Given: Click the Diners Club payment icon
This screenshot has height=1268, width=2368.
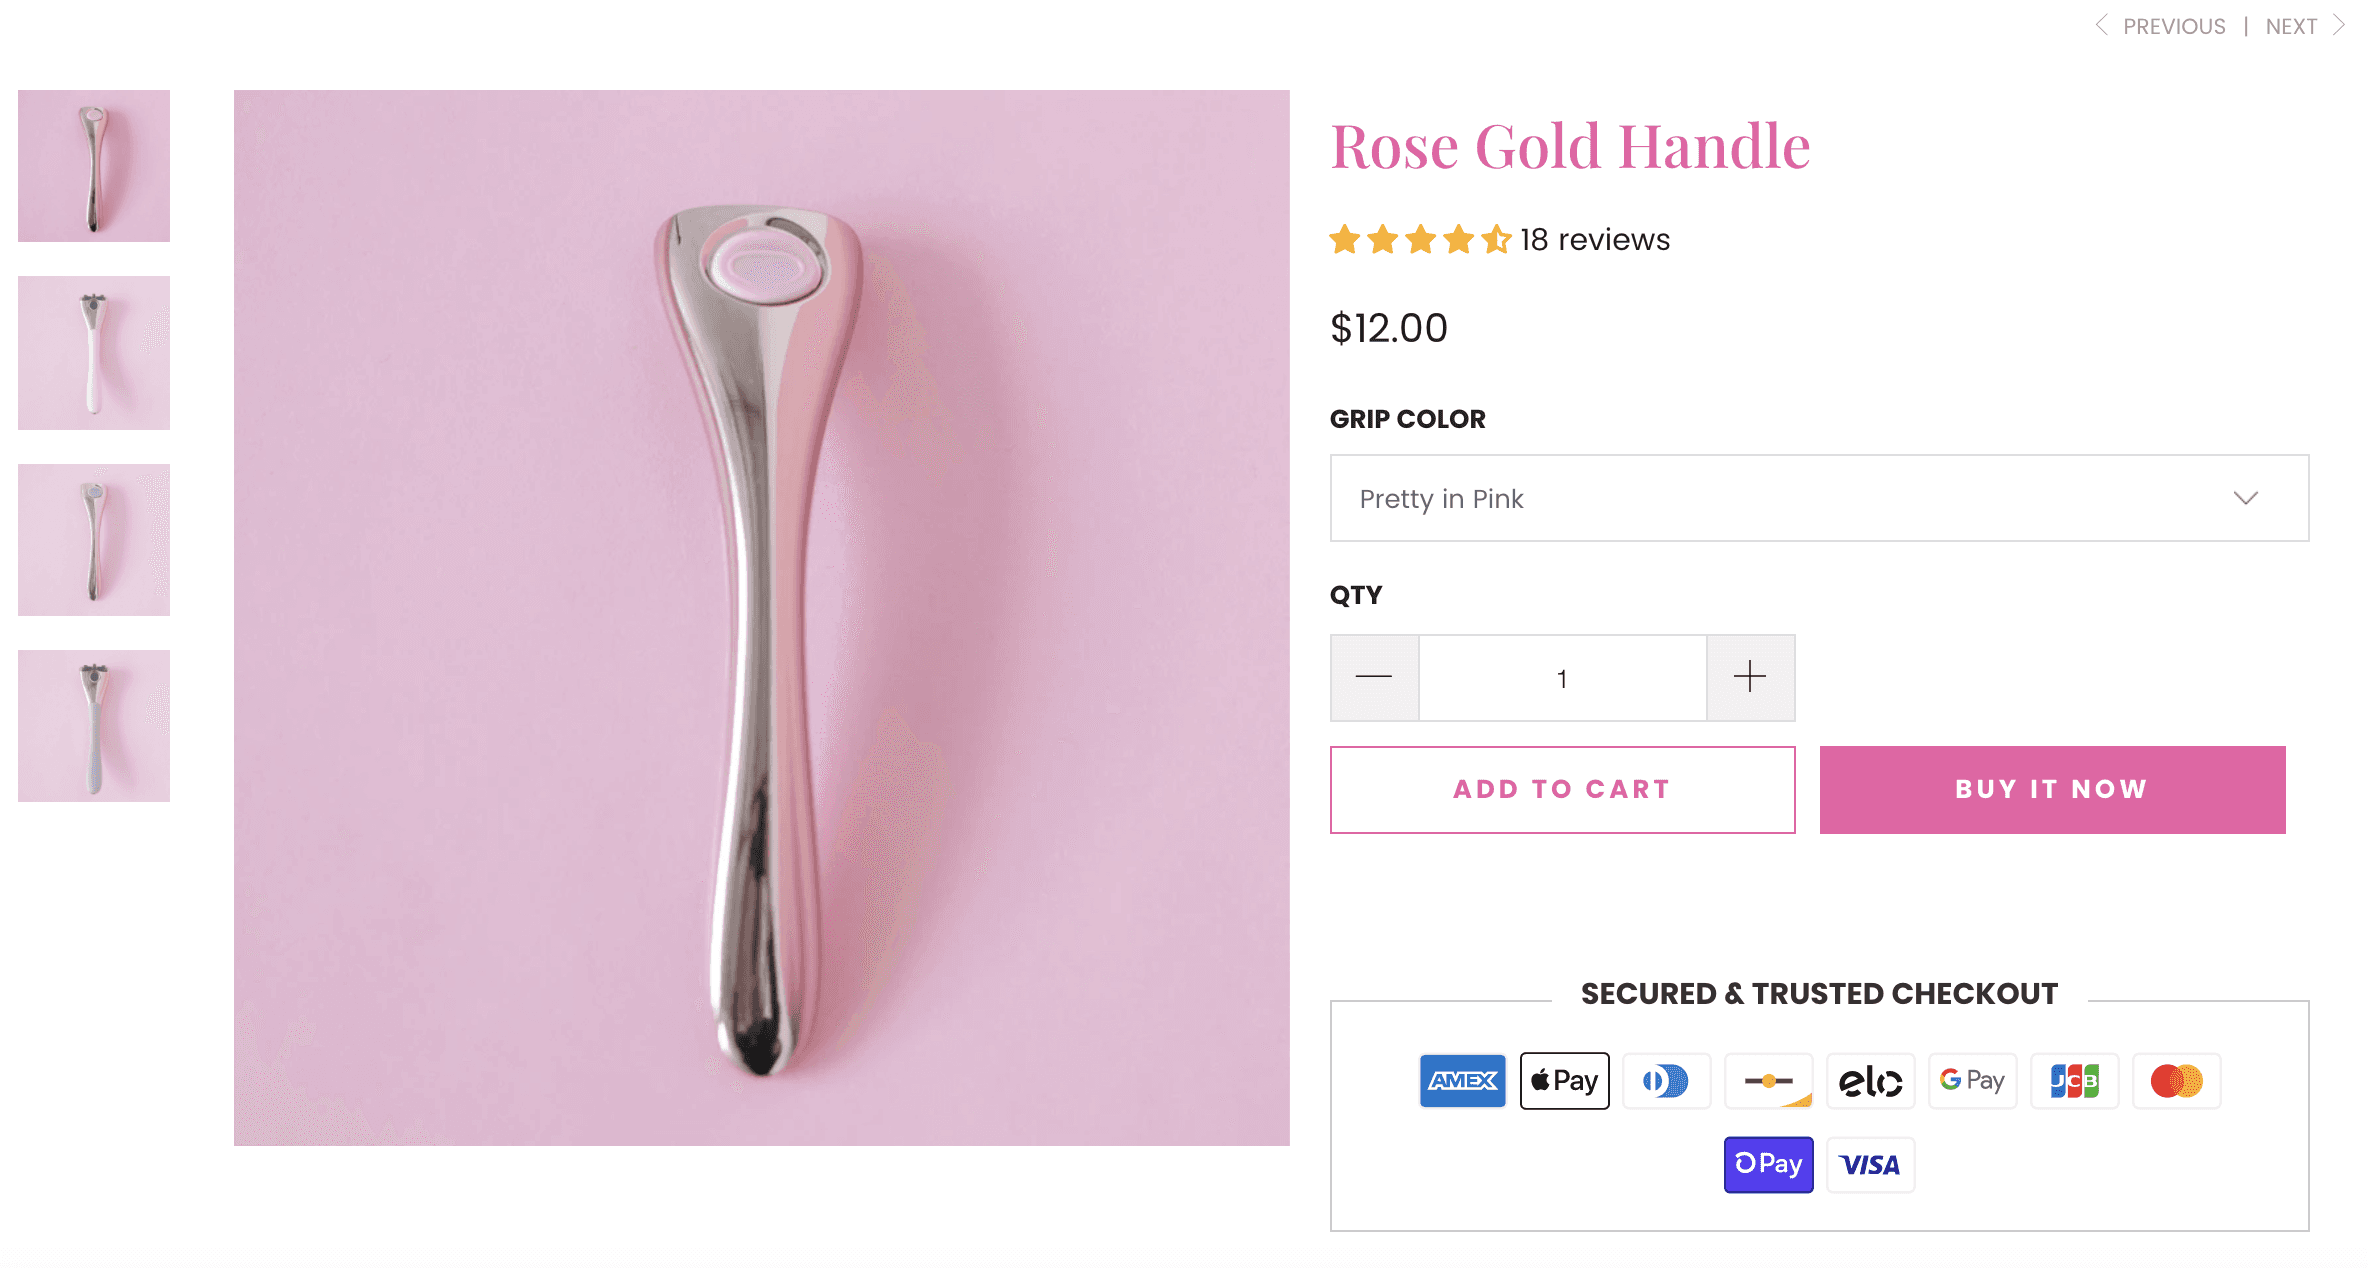Looking at the screenshot, I should (x=1666, y=1081).
